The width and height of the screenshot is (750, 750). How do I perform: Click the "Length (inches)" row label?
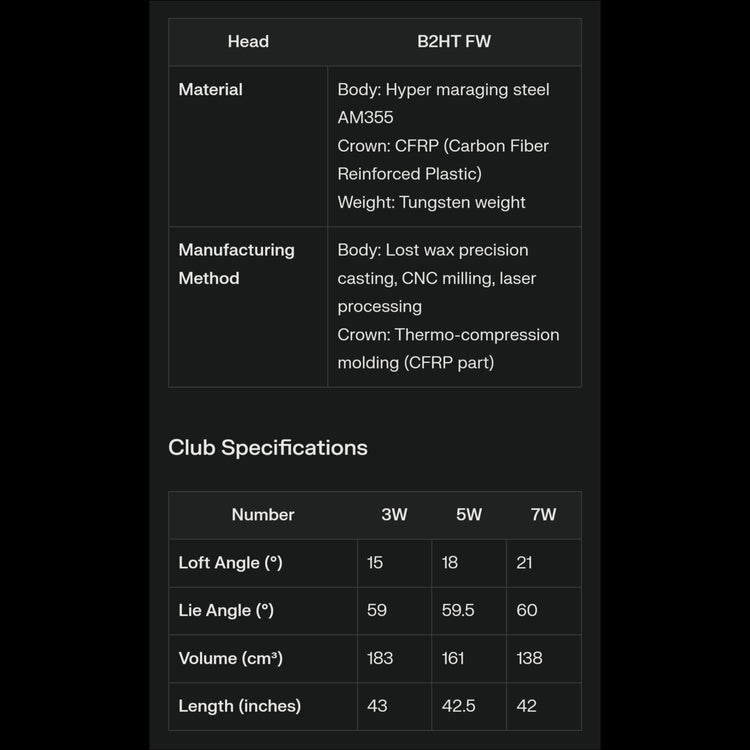click(x=239, y=706)
